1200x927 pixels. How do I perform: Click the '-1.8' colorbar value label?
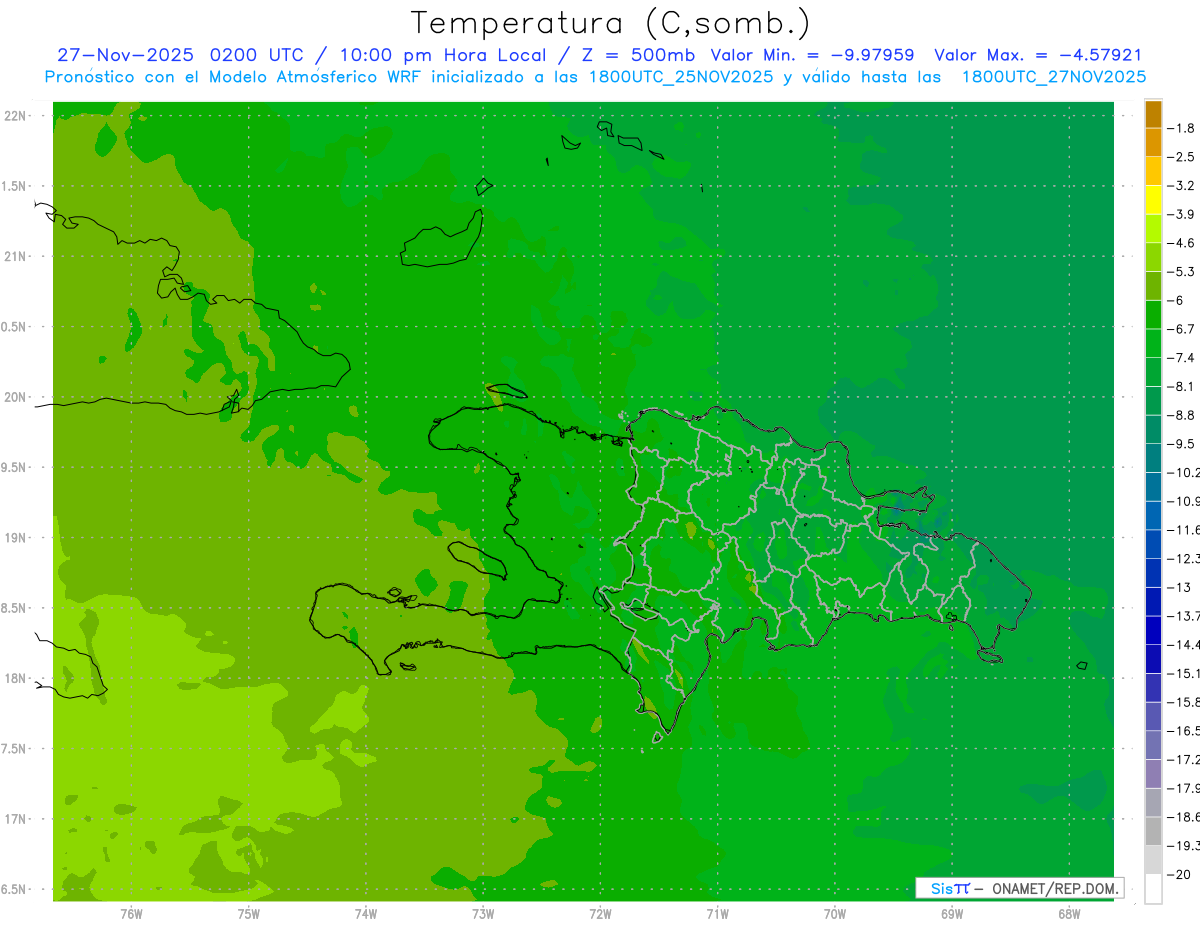tap(1182, 128)
